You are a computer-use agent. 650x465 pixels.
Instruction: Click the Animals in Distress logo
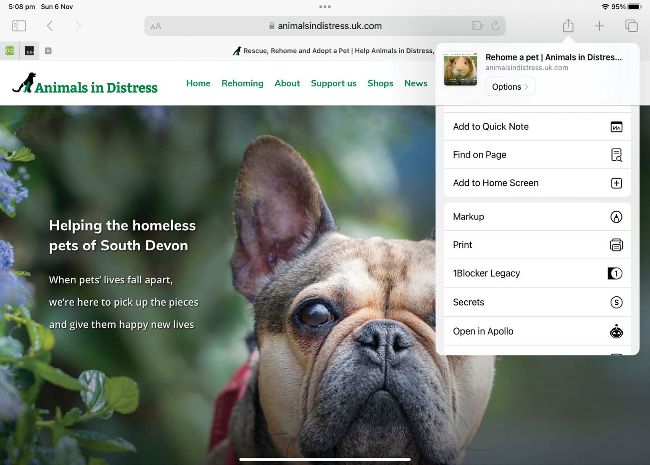85,85
